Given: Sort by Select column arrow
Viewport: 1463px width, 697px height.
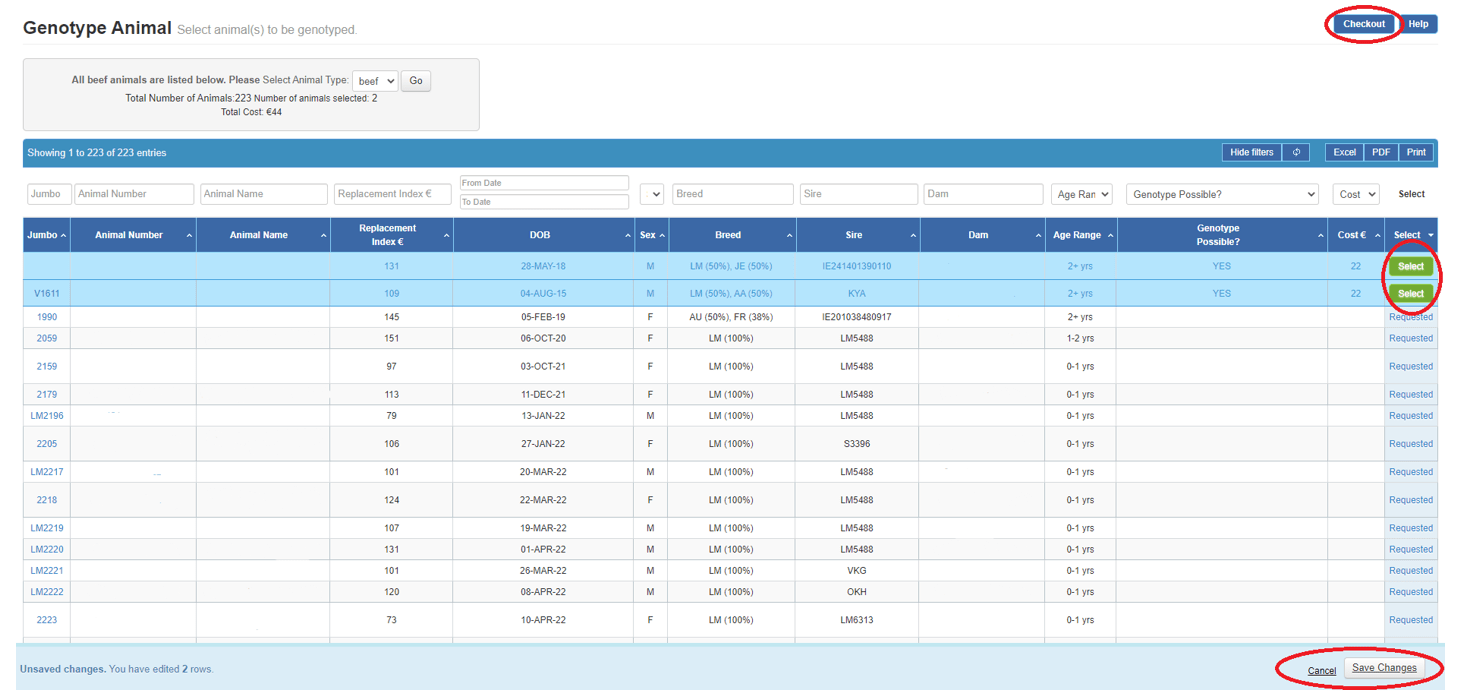Looking at the screenshot, I should tap(1429, 236).
